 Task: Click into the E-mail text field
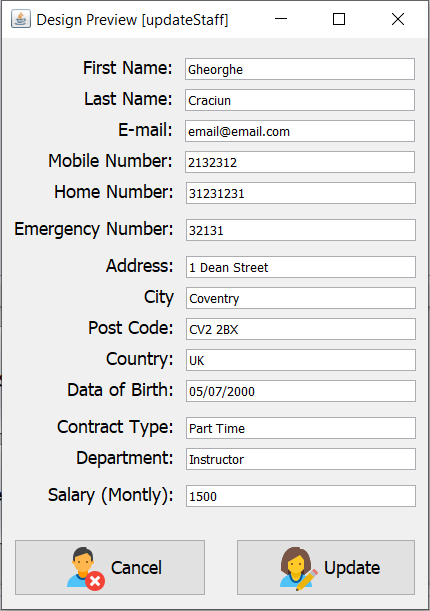coord(300,131)
